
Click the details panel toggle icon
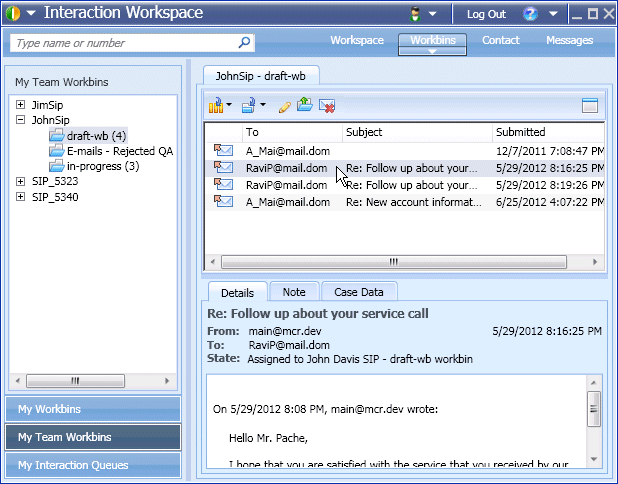[x=590, y=105]
